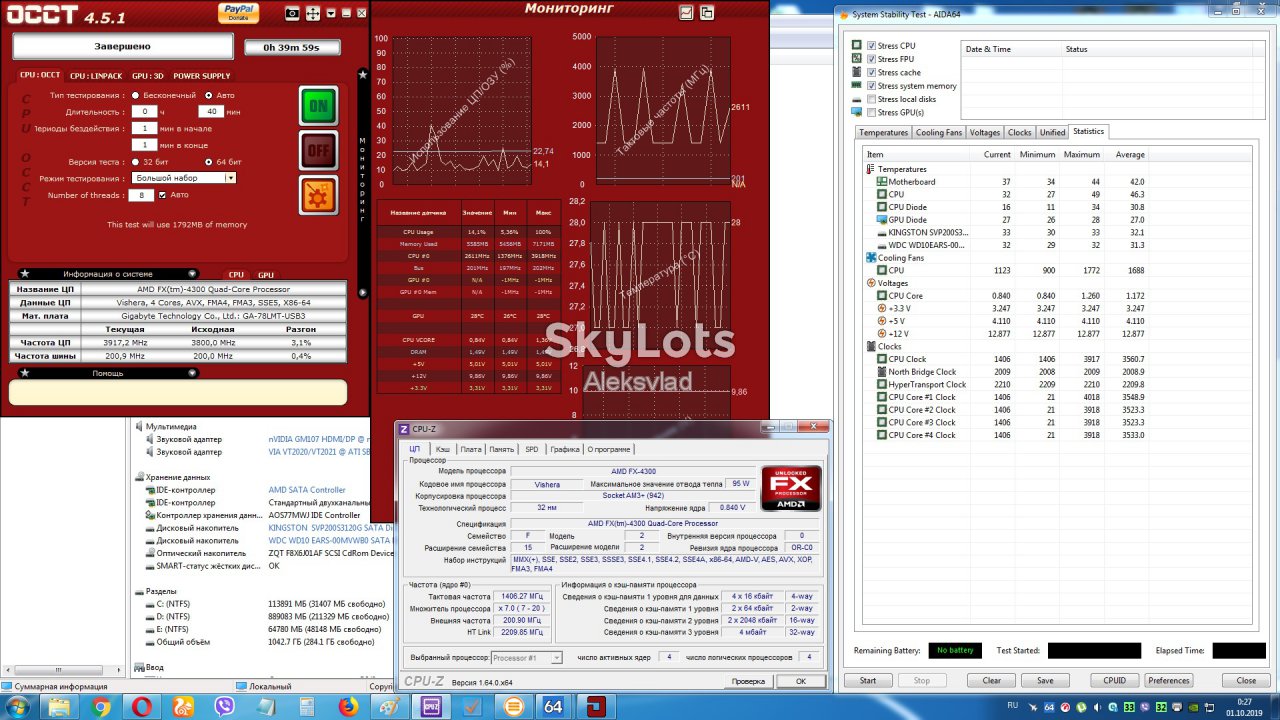Viewport: 1280px width, 720px height.
Task: Uncheck Stress FPU in AIDA64
Action: pos(872,59)
